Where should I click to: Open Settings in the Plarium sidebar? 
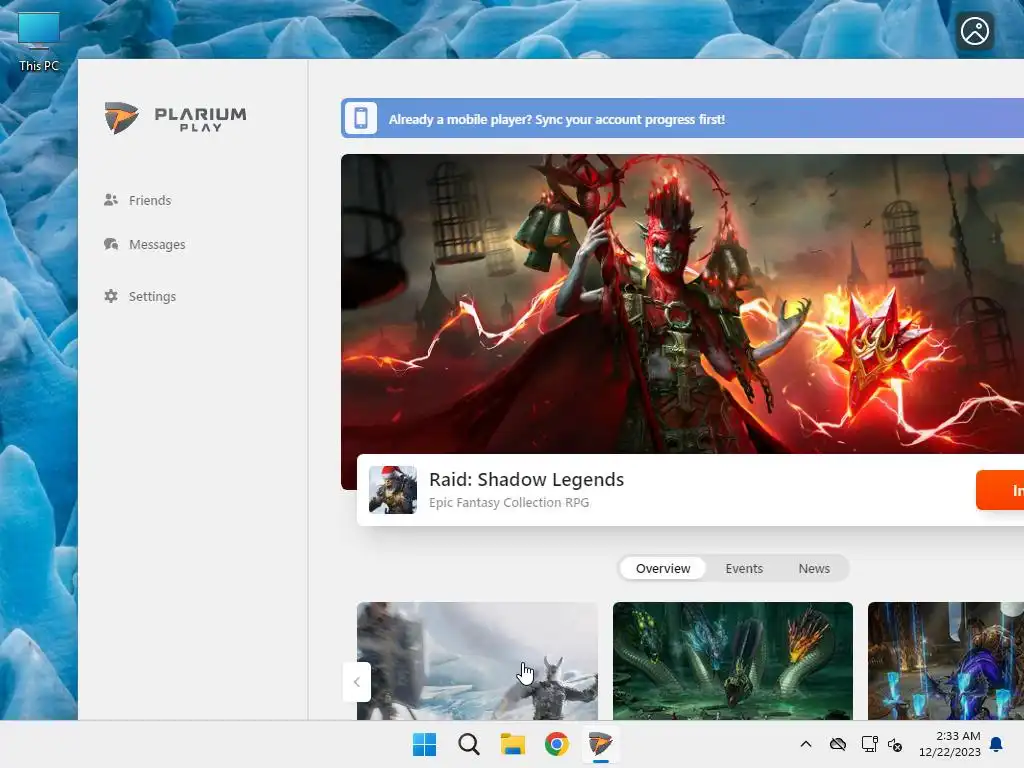tap(140, 296)
